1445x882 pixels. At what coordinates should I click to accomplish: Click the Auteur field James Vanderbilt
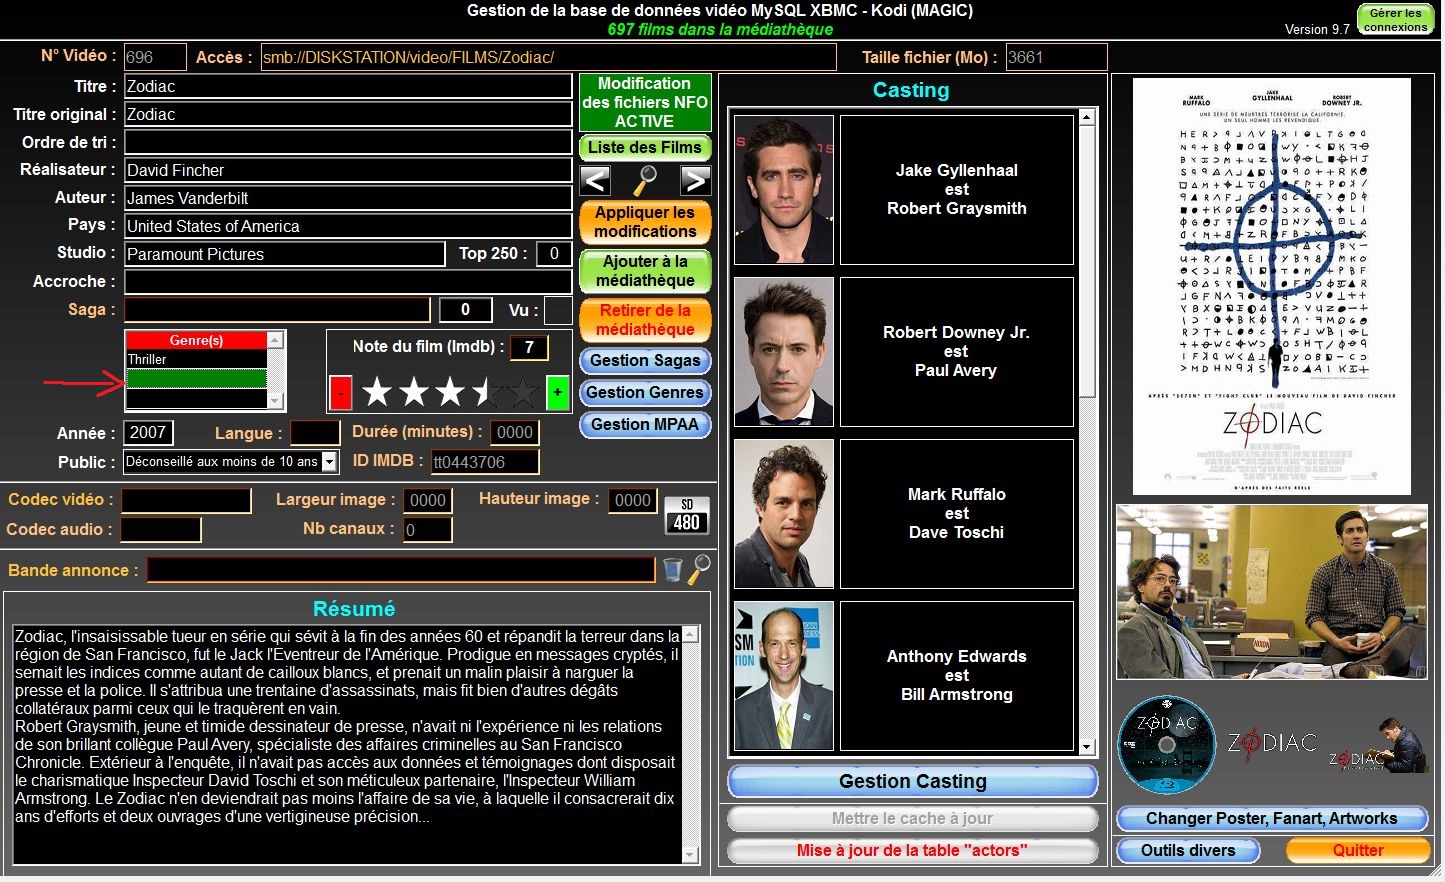[348, 198]
